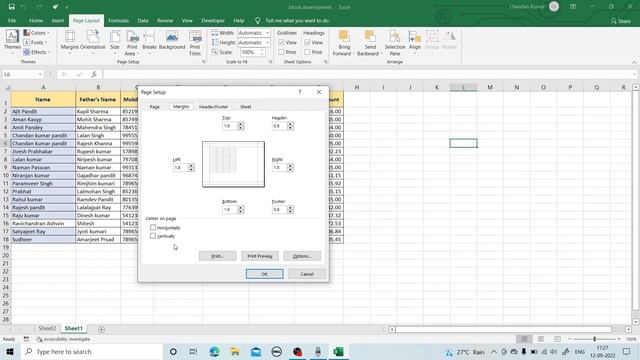Open the Sheet Options dialog launcher
This screenshot has height=360, width=640.
point(325,62)
